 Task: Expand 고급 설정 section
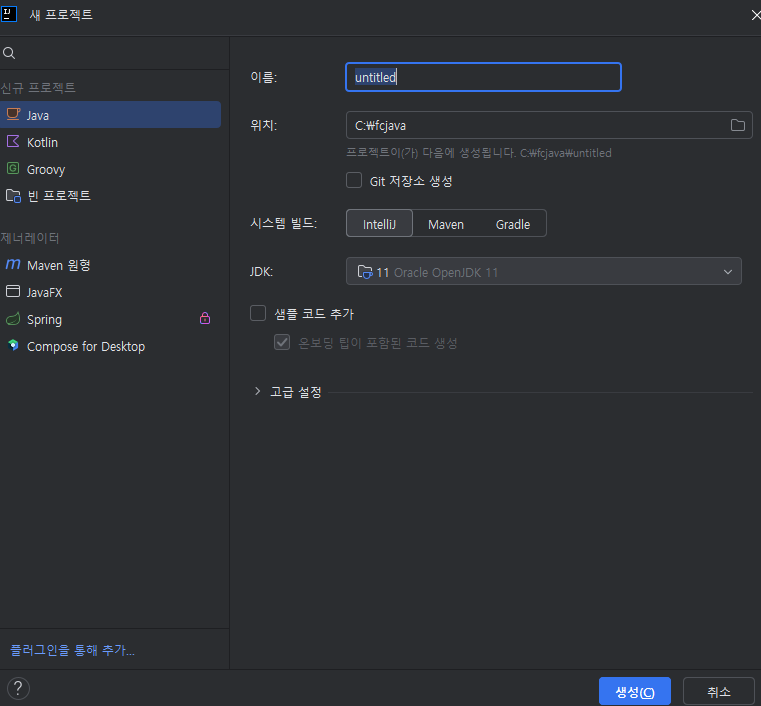pos(257,391)
